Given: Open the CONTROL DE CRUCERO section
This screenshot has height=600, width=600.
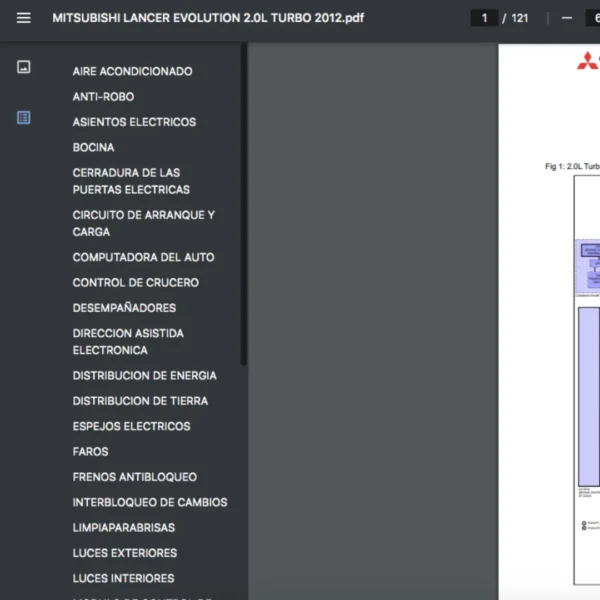Looking at the screenshot, I should 135,282.
